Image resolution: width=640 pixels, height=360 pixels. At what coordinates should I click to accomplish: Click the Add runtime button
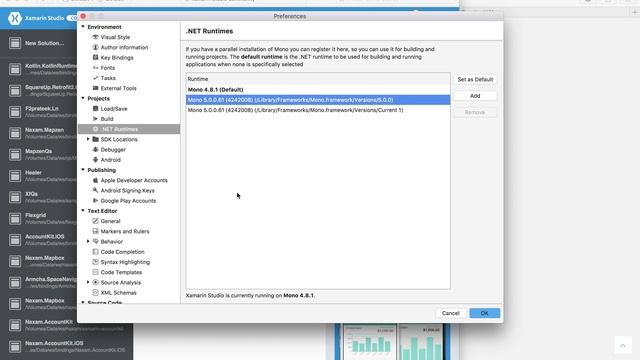[x=475, y=96]
